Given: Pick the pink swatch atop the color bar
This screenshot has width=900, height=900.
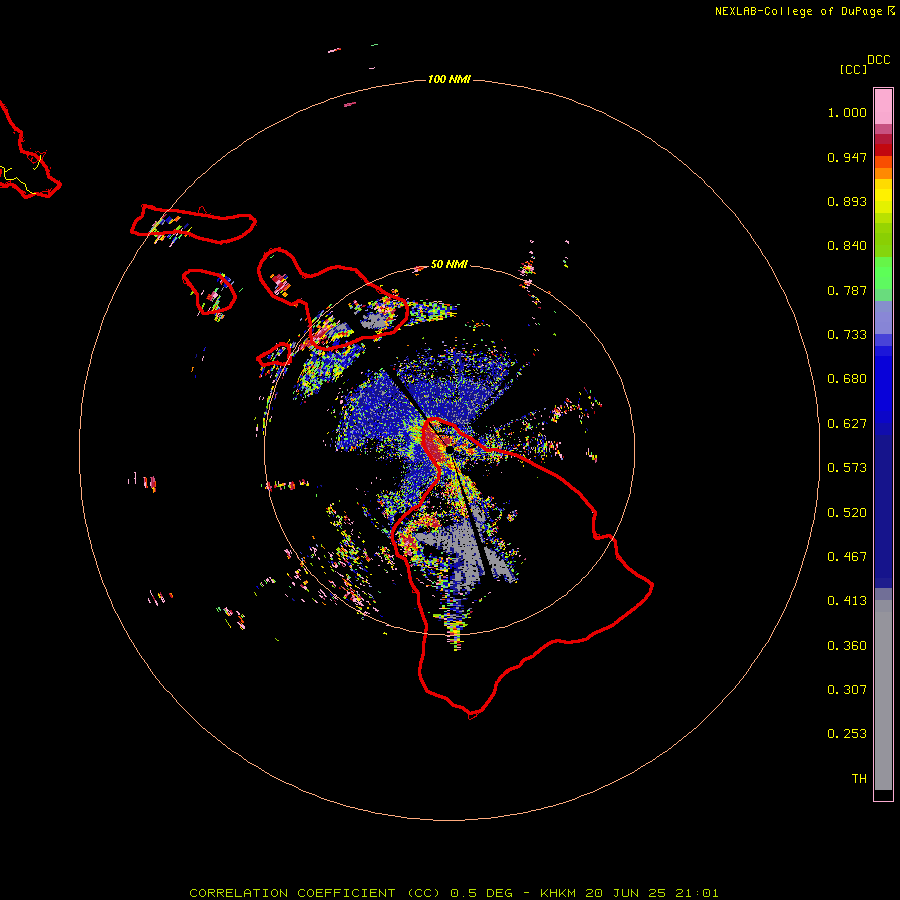Looking at the screenshot, I should pyautogui.click(x=883, y=106).
